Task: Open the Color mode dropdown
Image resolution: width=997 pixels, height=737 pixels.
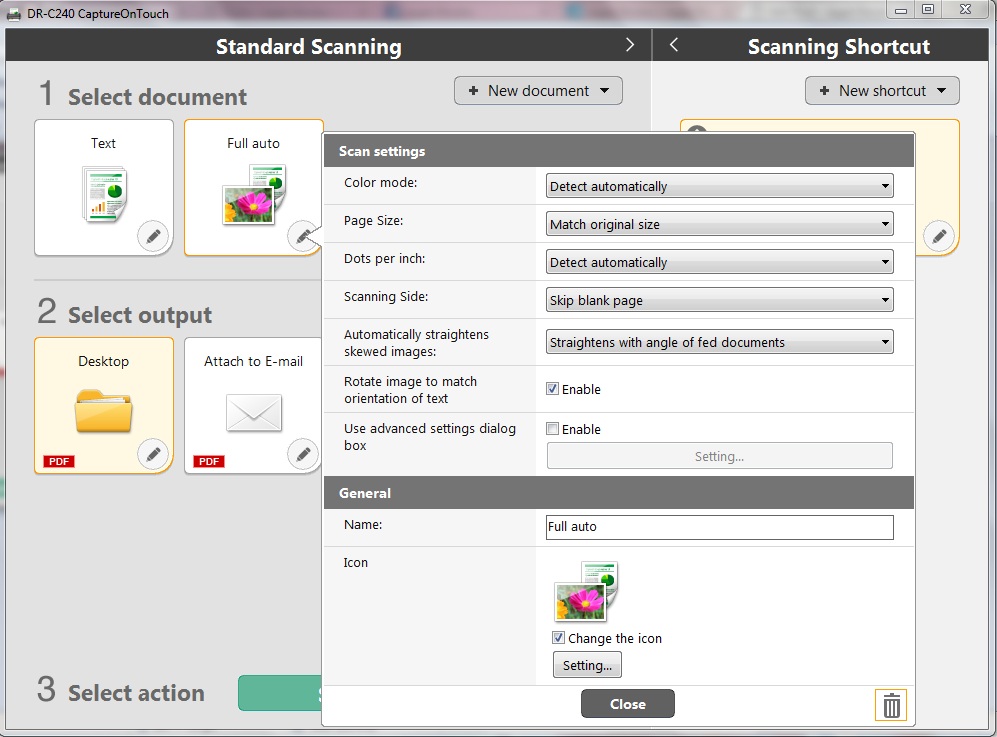Action: click(719, 186)
